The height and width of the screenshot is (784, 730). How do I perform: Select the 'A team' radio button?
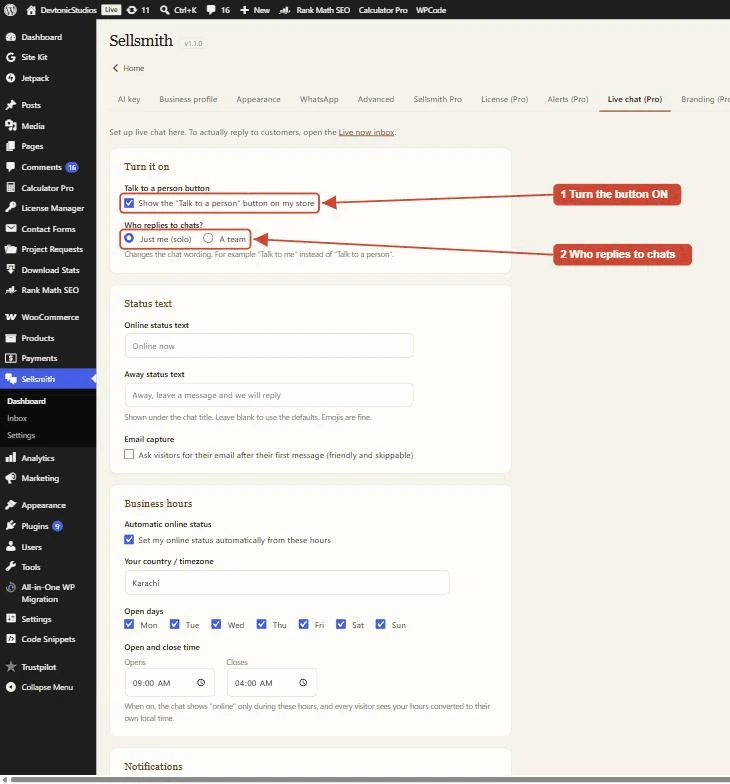208,238
